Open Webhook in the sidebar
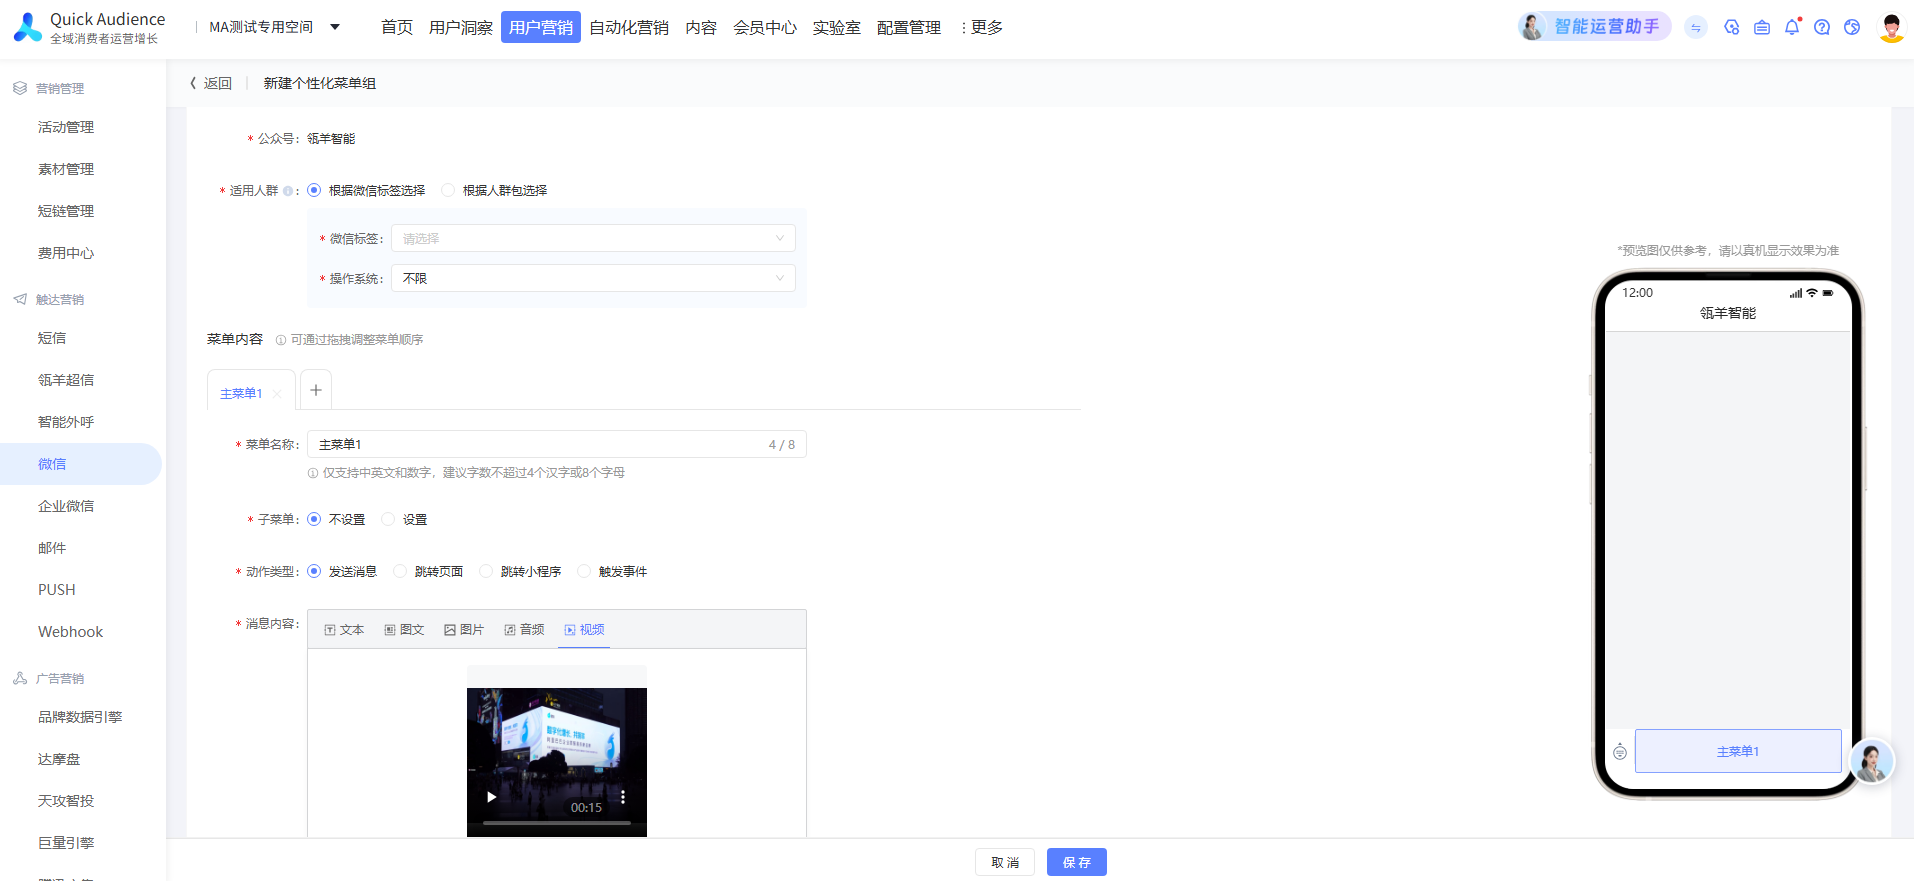The image size is (1914, 881). [70, 632]
